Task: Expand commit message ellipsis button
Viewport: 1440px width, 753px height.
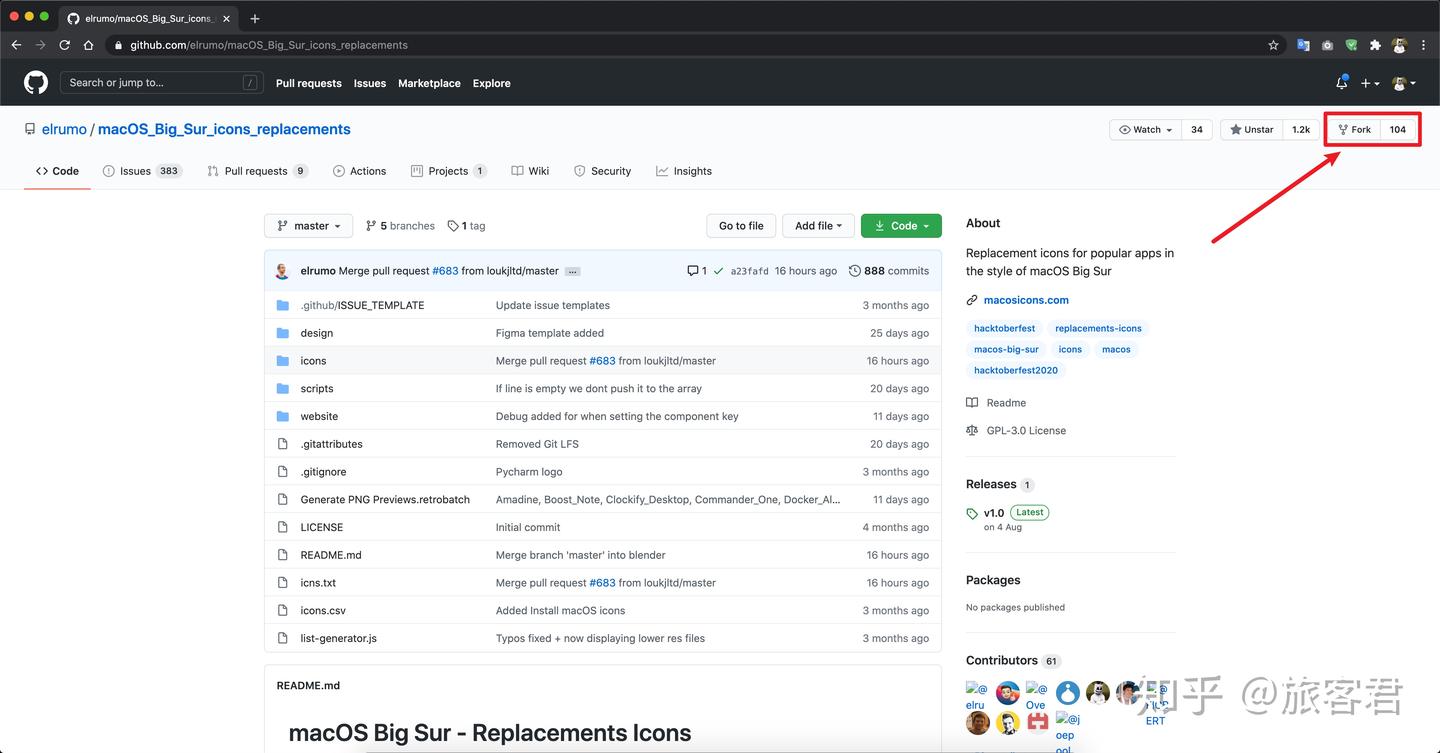Action: (x=572, y=271)
